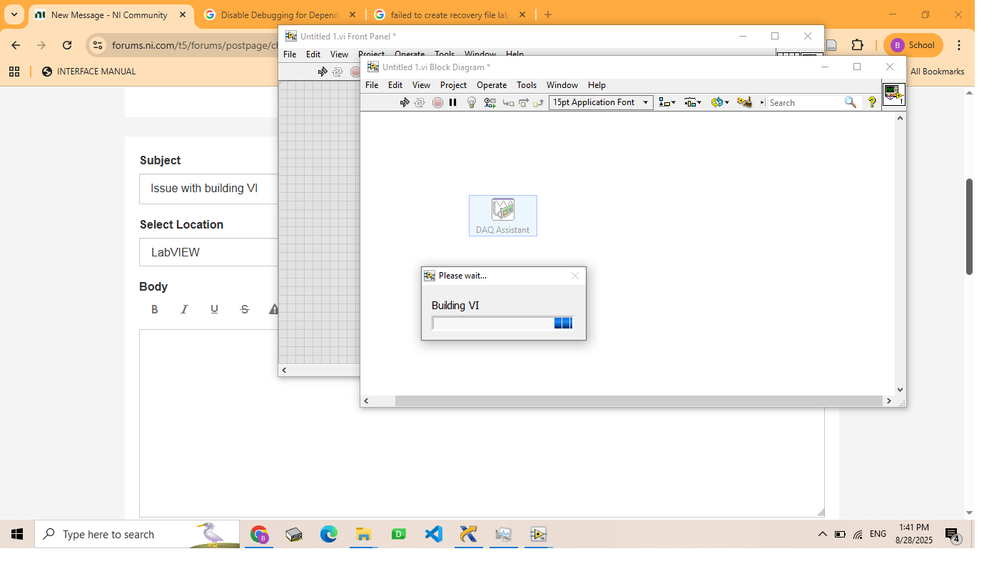Show Context Help with the question mark
This screenshot has width=999, height=587.
tap(872, 103)
